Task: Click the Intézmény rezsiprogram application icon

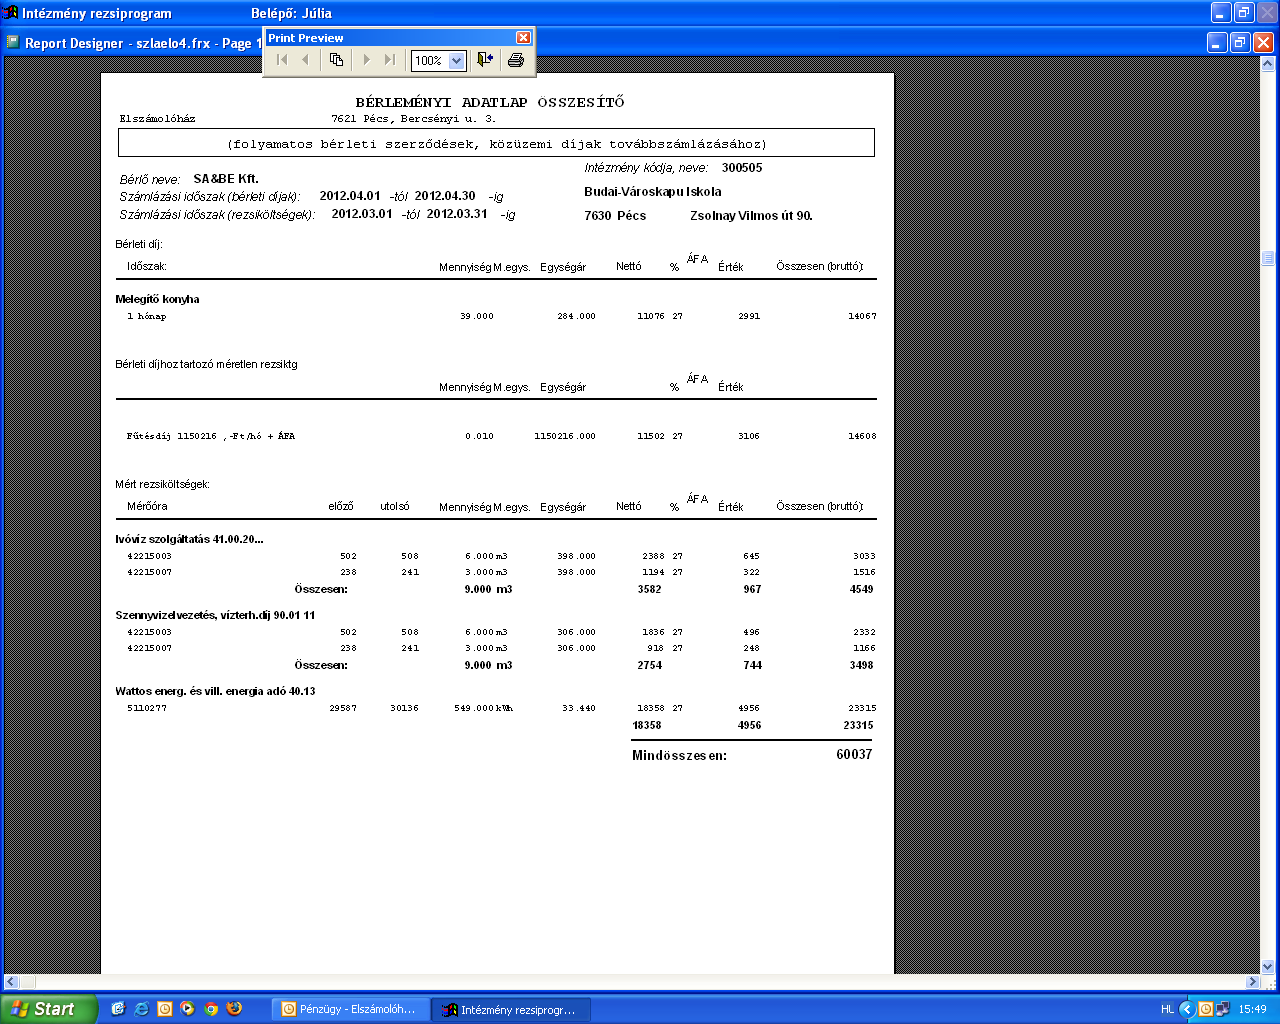Action: point(10,13)
